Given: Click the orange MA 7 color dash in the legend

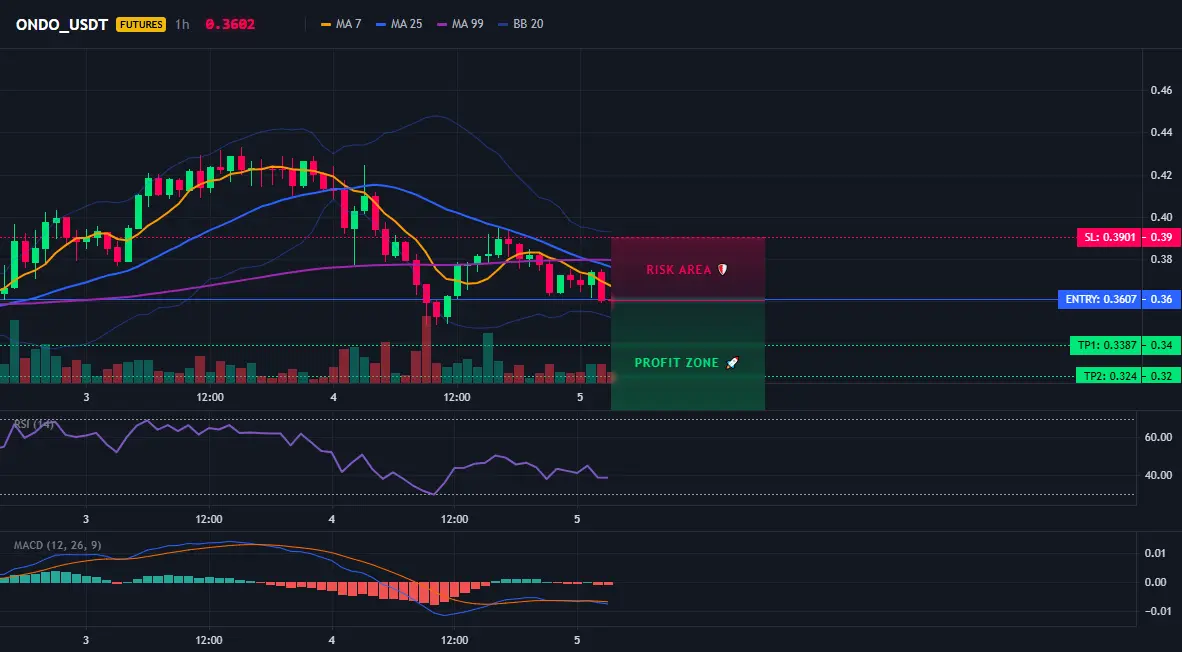Looking at the screenshot, I should coord(326,24).
